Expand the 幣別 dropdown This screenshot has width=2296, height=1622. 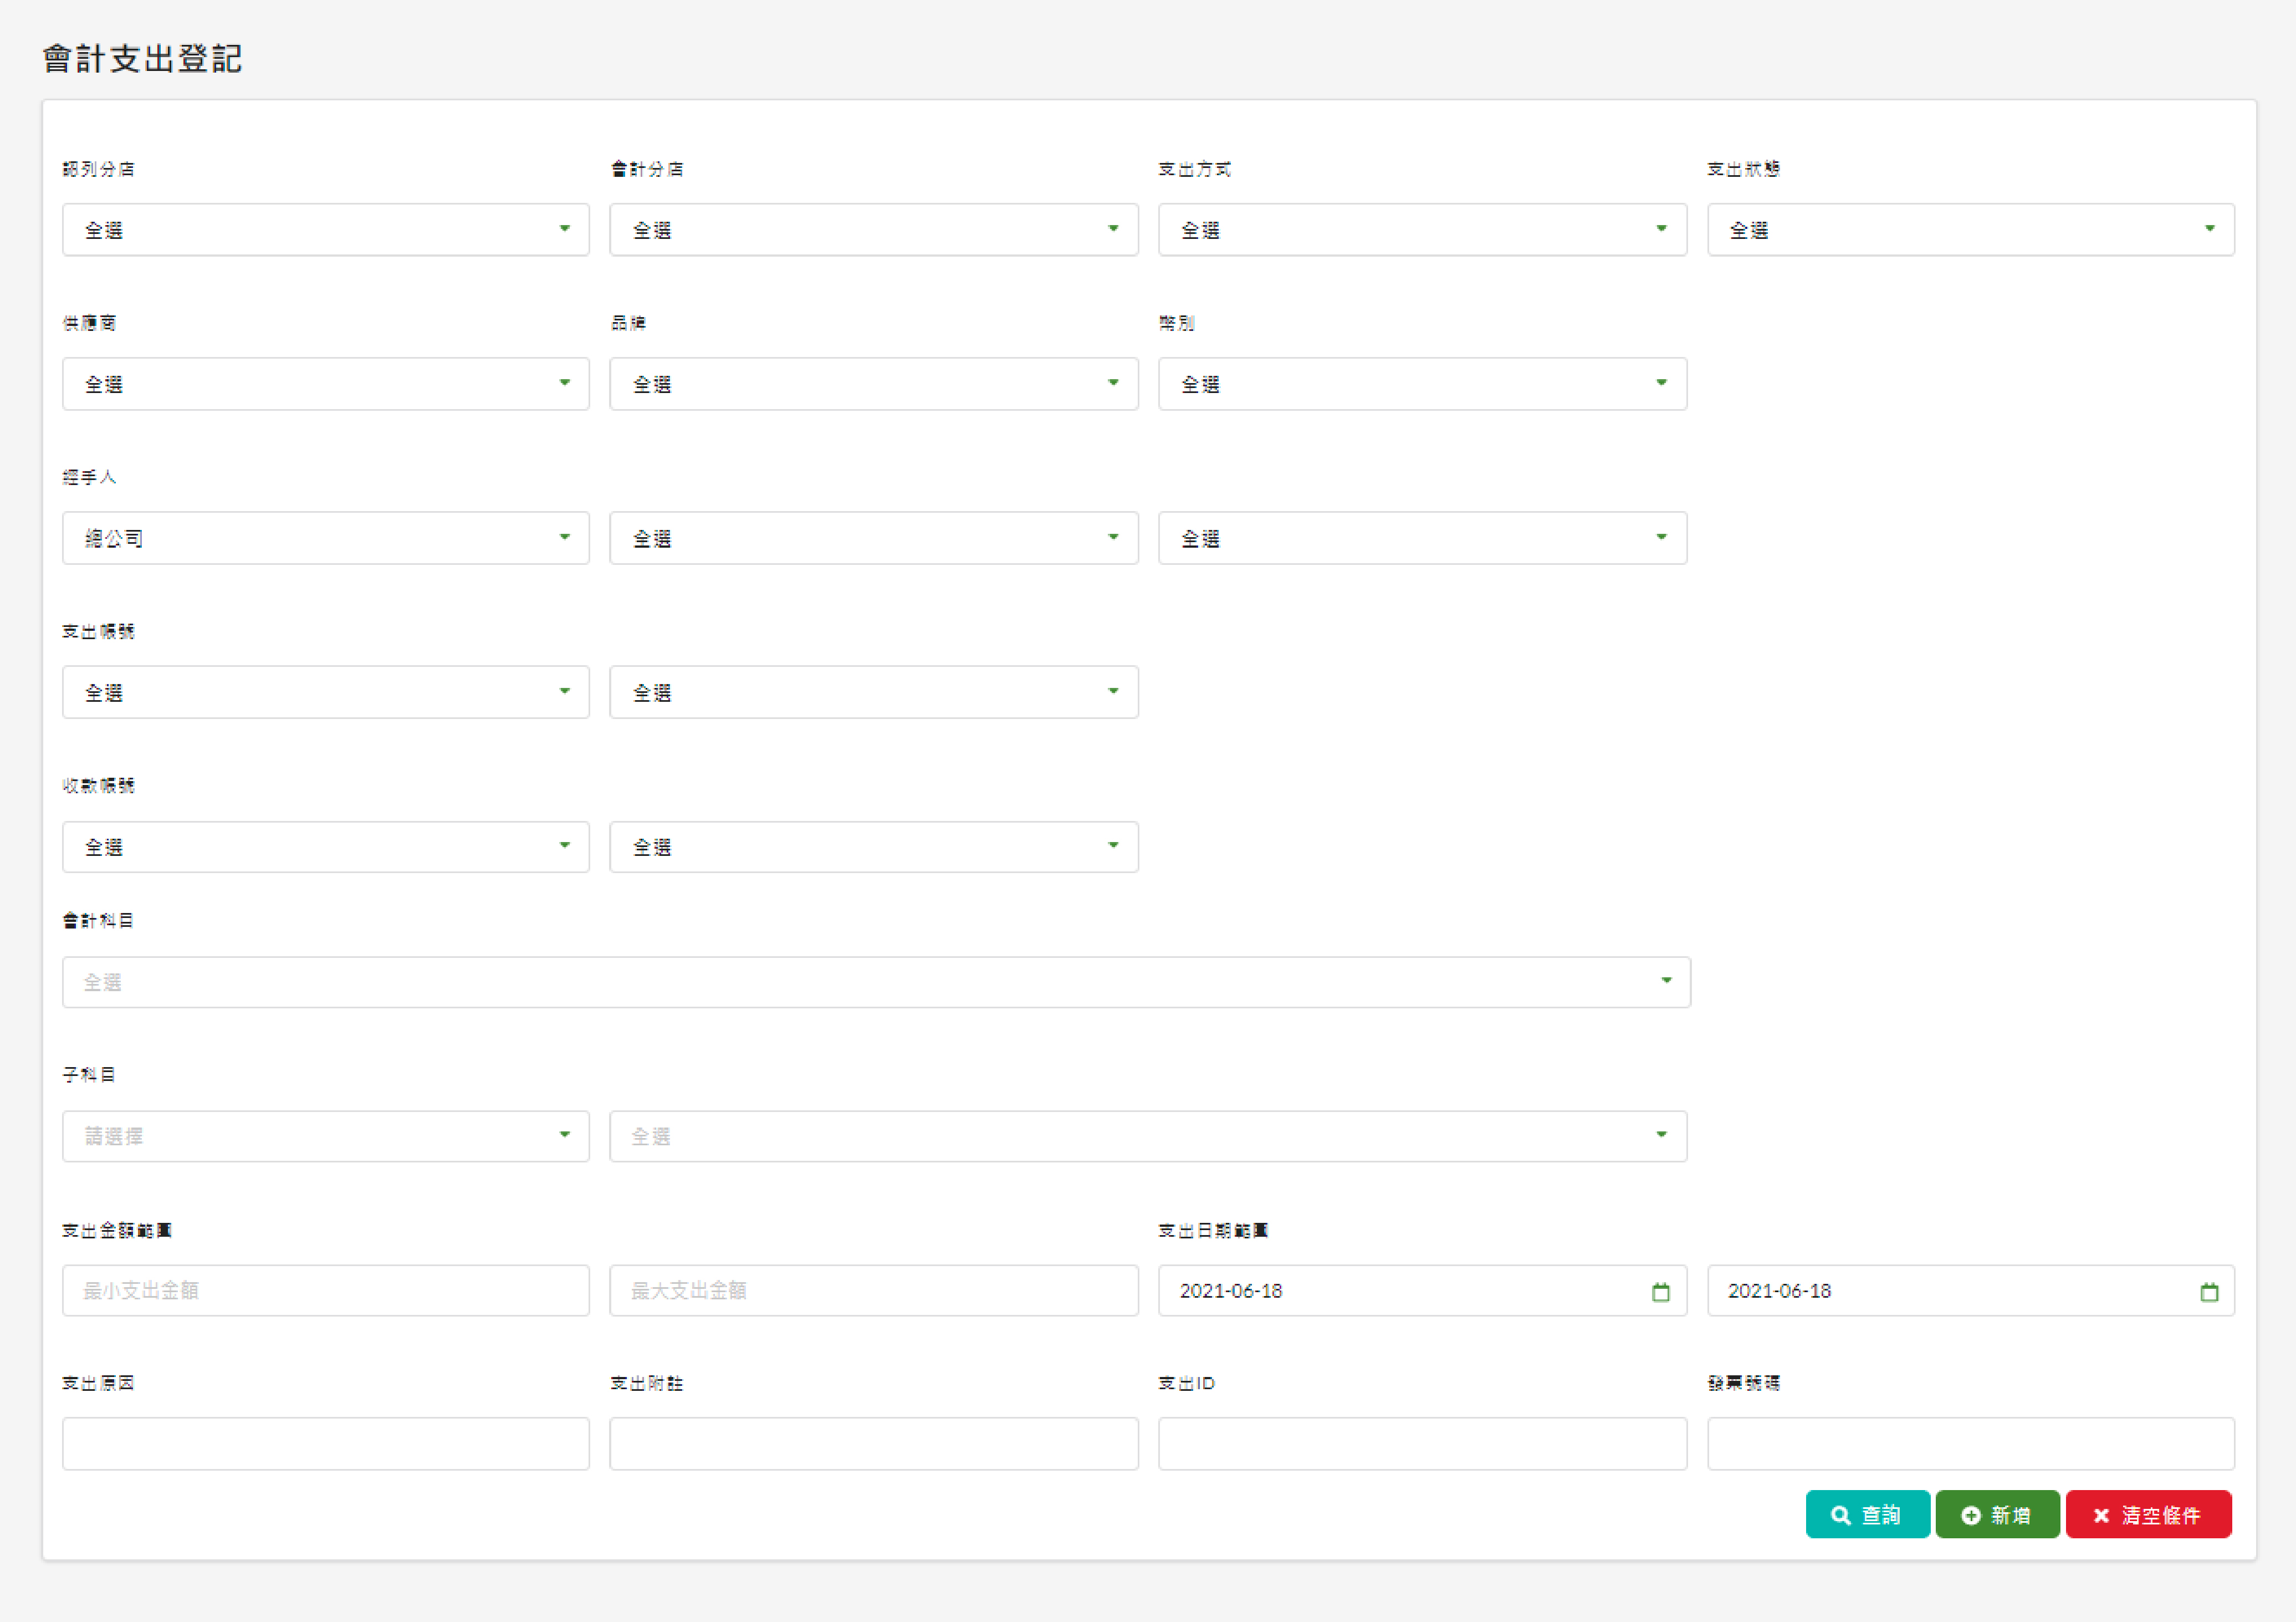point(1422,384)
